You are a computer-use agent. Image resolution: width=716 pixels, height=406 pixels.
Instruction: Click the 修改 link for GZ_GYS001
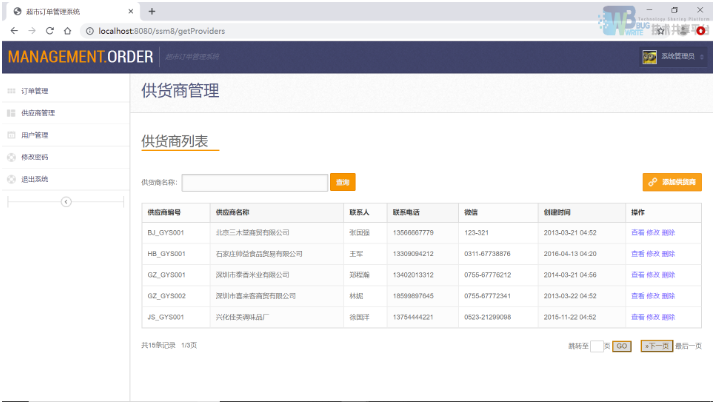653,275
